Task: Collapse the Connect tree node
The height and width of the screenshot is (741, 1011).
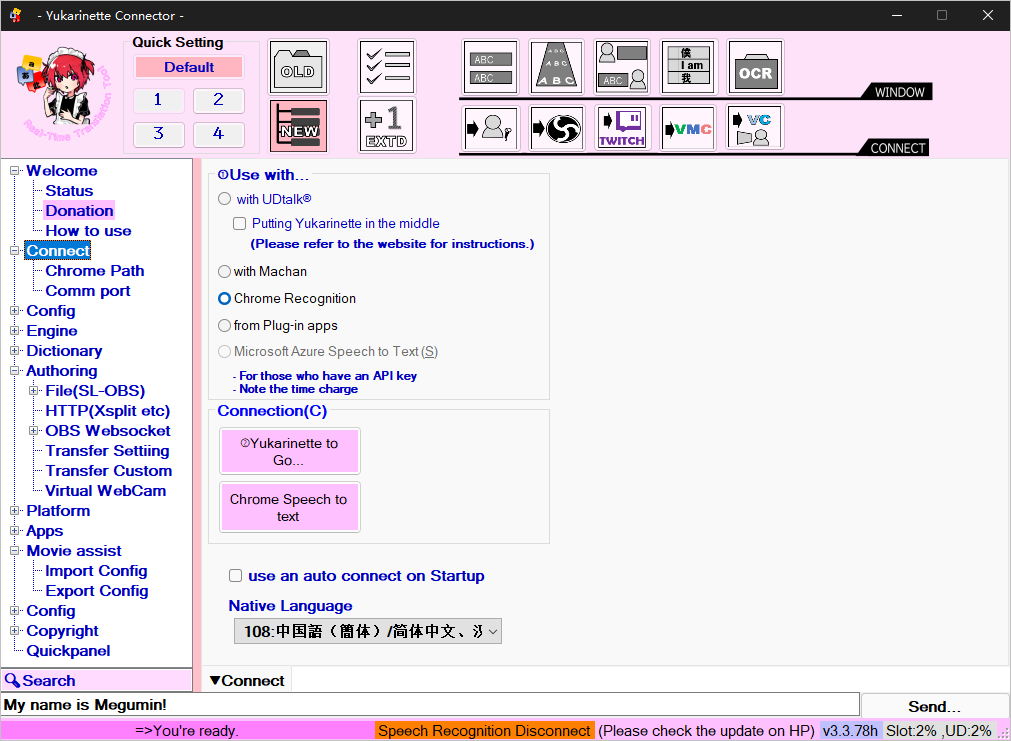Action: [x=15, y=251]
